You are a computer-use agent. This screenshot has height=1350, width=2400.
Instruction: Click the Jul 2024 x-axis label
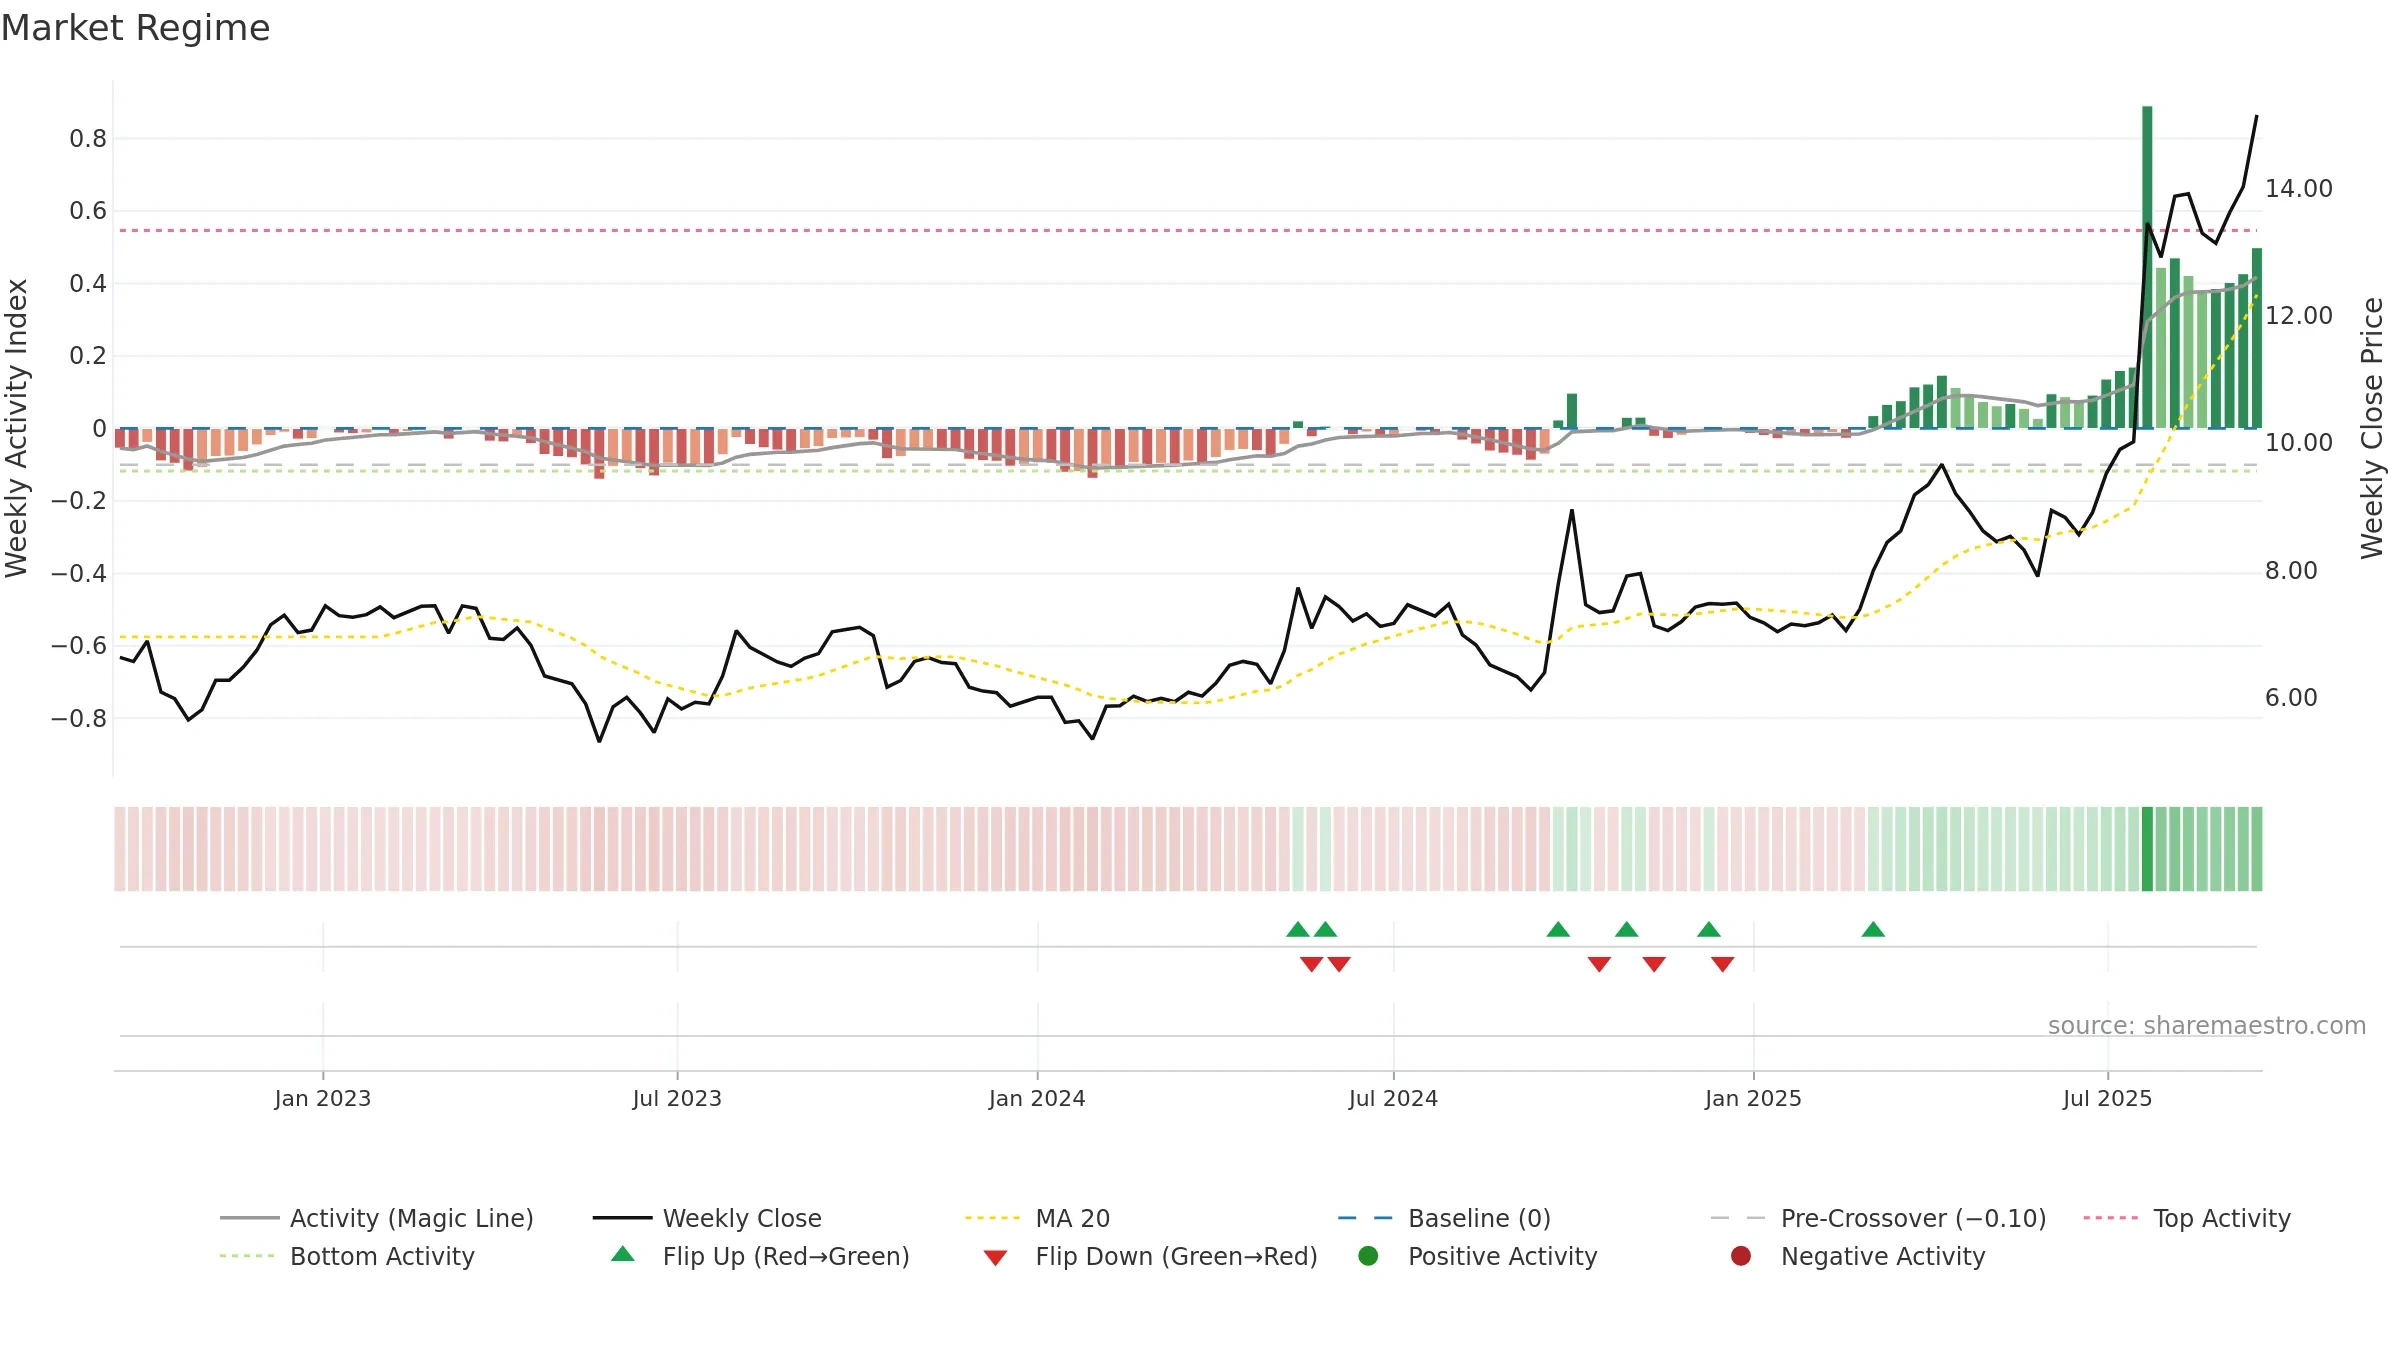(x=1393, y=1099)
